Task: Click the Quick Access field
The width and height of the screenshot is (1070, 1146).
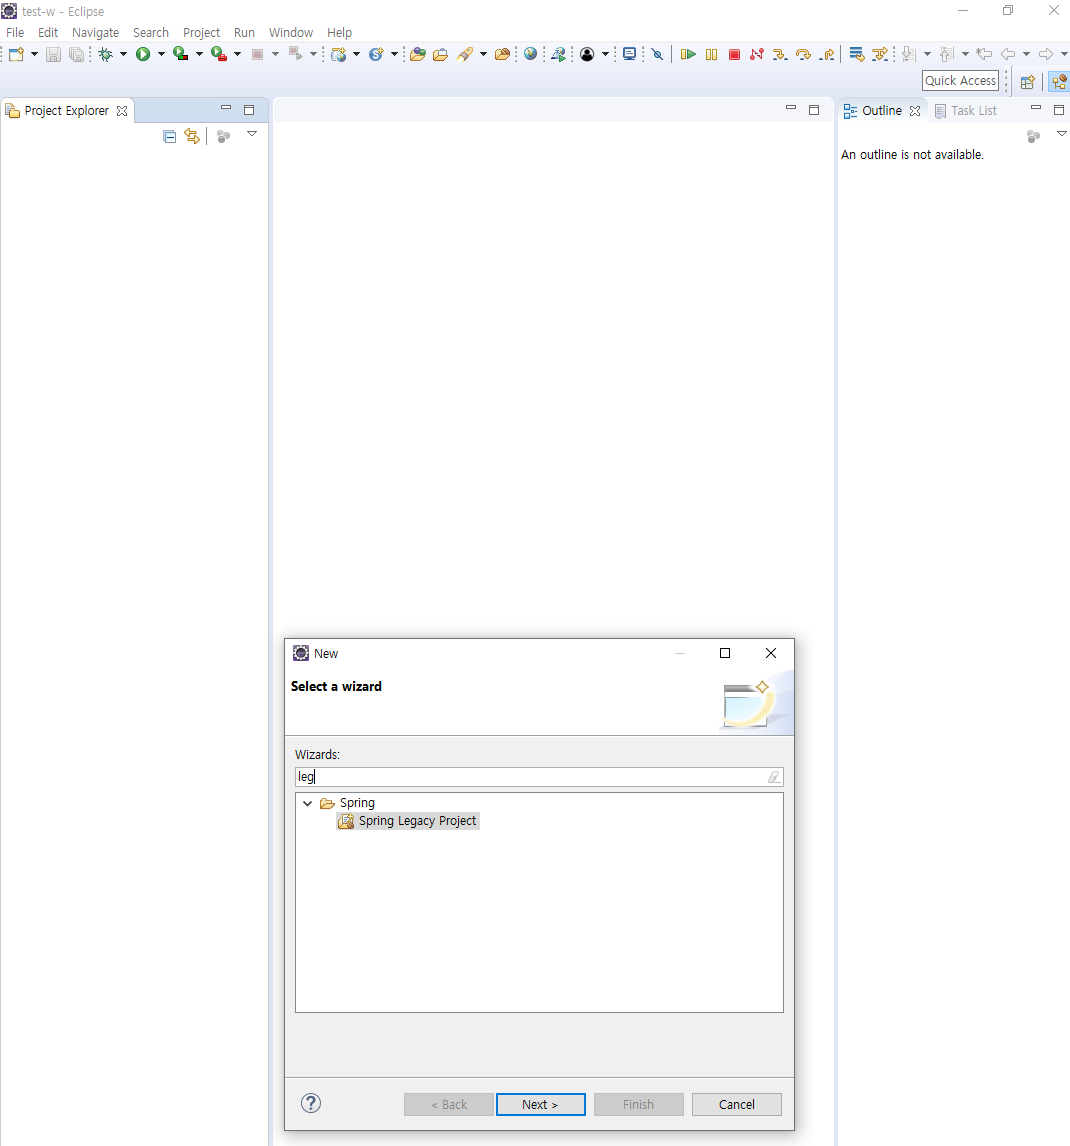Action: (x=960, y=81)
